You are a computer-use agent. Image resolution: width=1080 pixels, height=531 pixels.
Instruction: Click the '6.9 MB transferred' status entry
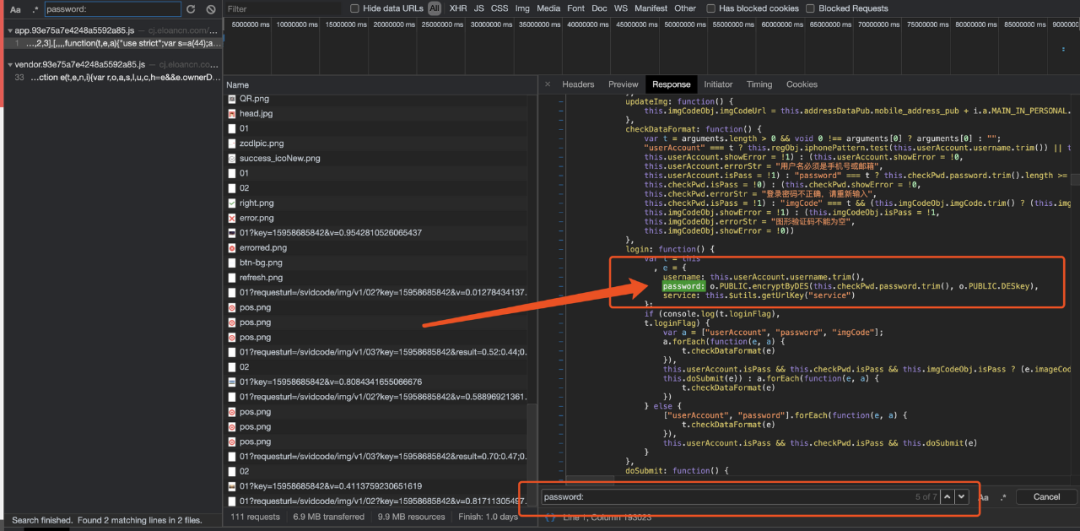tap(329, 517)
